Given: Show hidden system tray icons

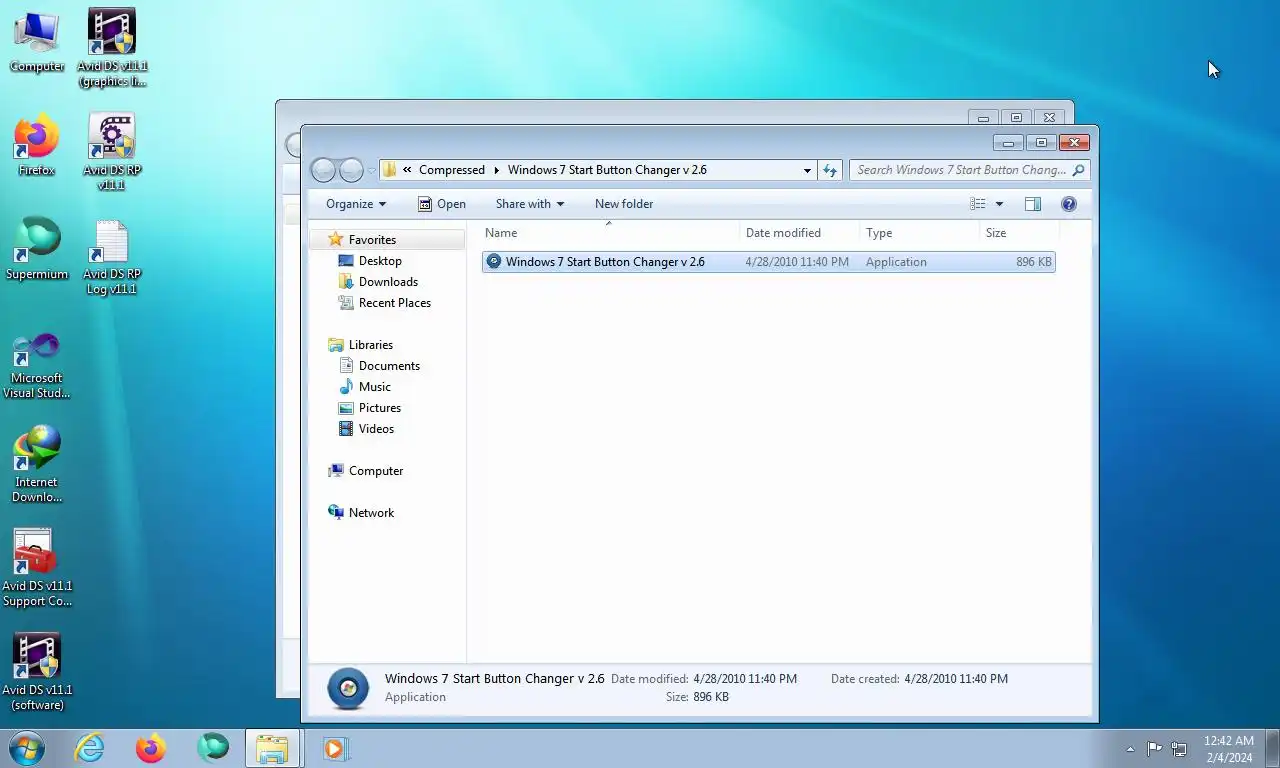Looking at the screenshot, I should pos(1130,749).
